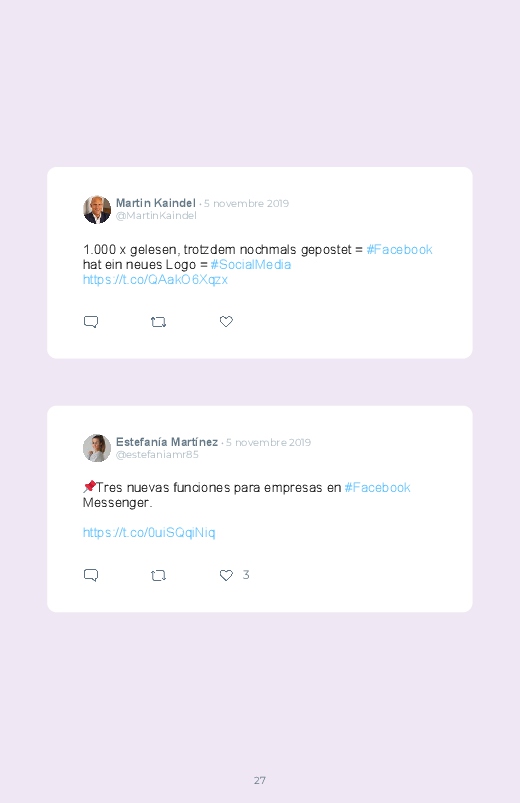Like Martin Kaindel's tweet with heart icon
This screenshot has width=520, height=803.
click(x=226, y=321)
